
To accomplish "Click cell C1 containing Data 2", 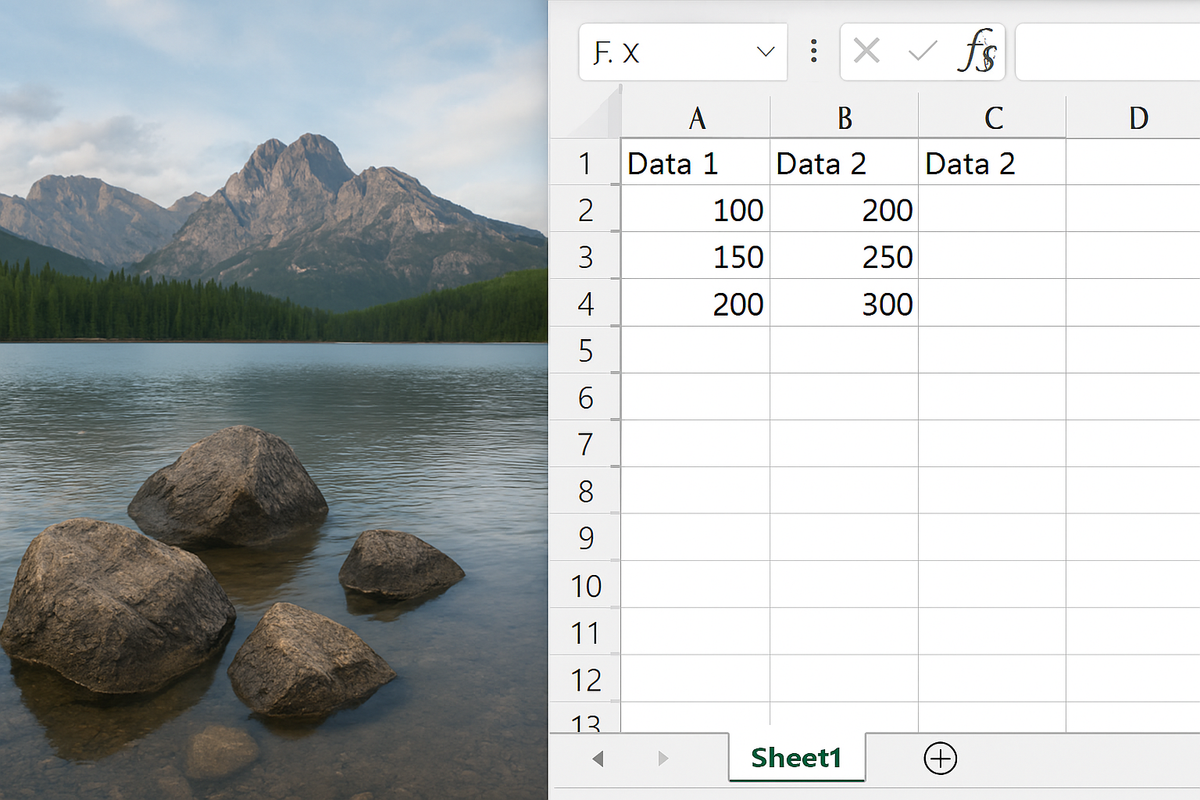I will [x=992, y=163].
